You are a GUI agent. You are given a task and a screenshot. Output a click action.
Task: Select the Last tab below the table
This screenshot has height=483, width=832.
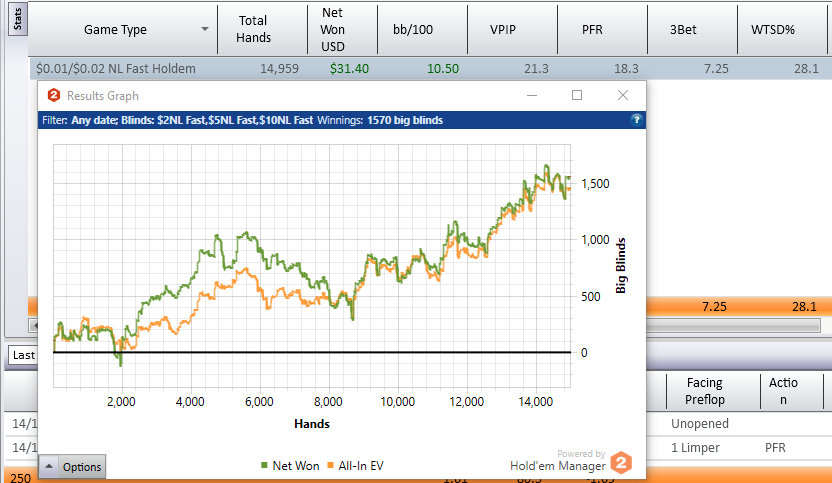(x=23, y=355)
